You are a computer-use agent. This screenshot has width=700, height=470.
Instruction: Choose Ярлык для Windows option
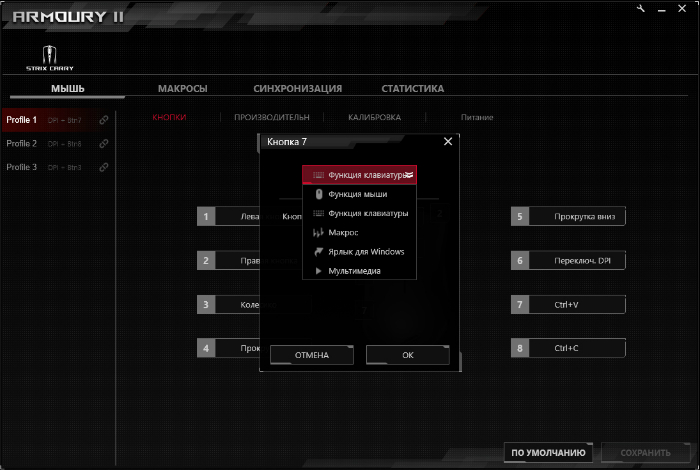click(x=359, y=252)
